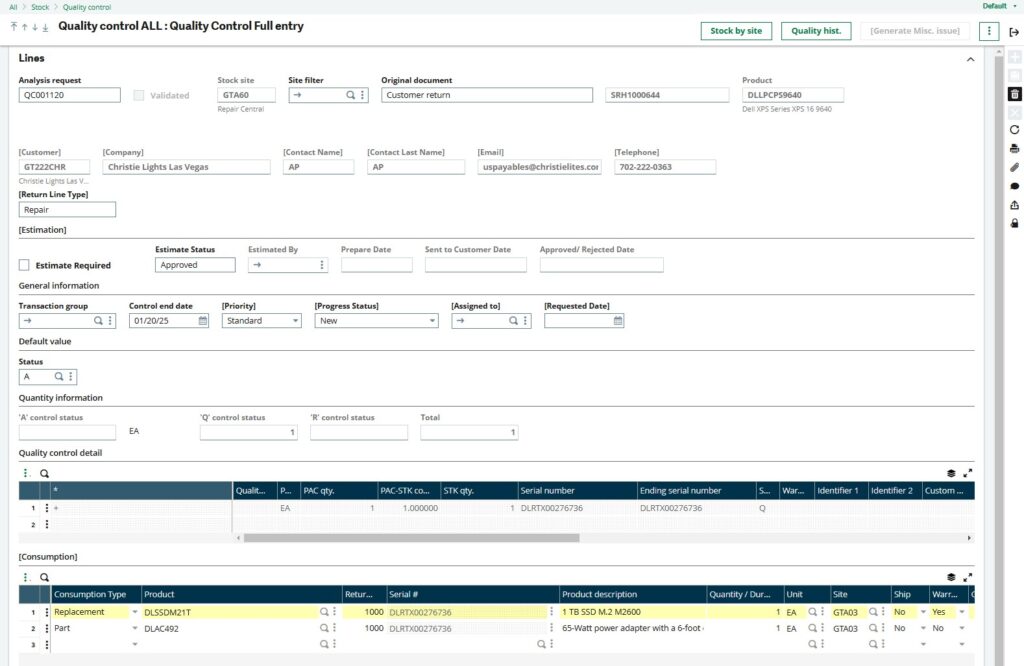Image resolution: width=1024 pixels, height=666 pixels.
Task: Click the Stock by site button
Action: [x=736, y=31]
